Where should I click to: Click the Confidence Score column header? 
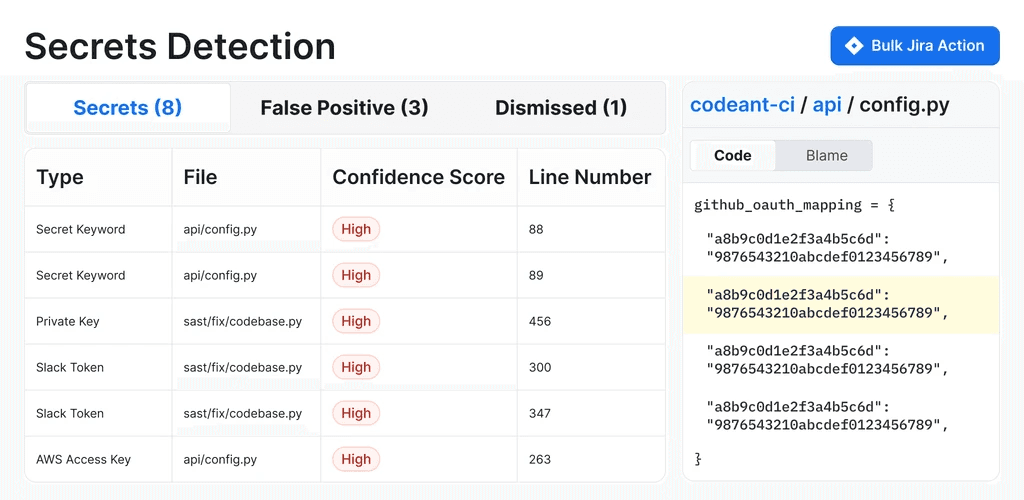pos(419,178)
